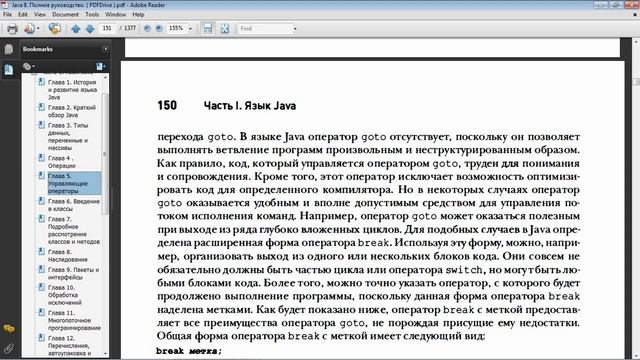Open bookmark Глава 10. Обработка исключений

click(65, 295)
